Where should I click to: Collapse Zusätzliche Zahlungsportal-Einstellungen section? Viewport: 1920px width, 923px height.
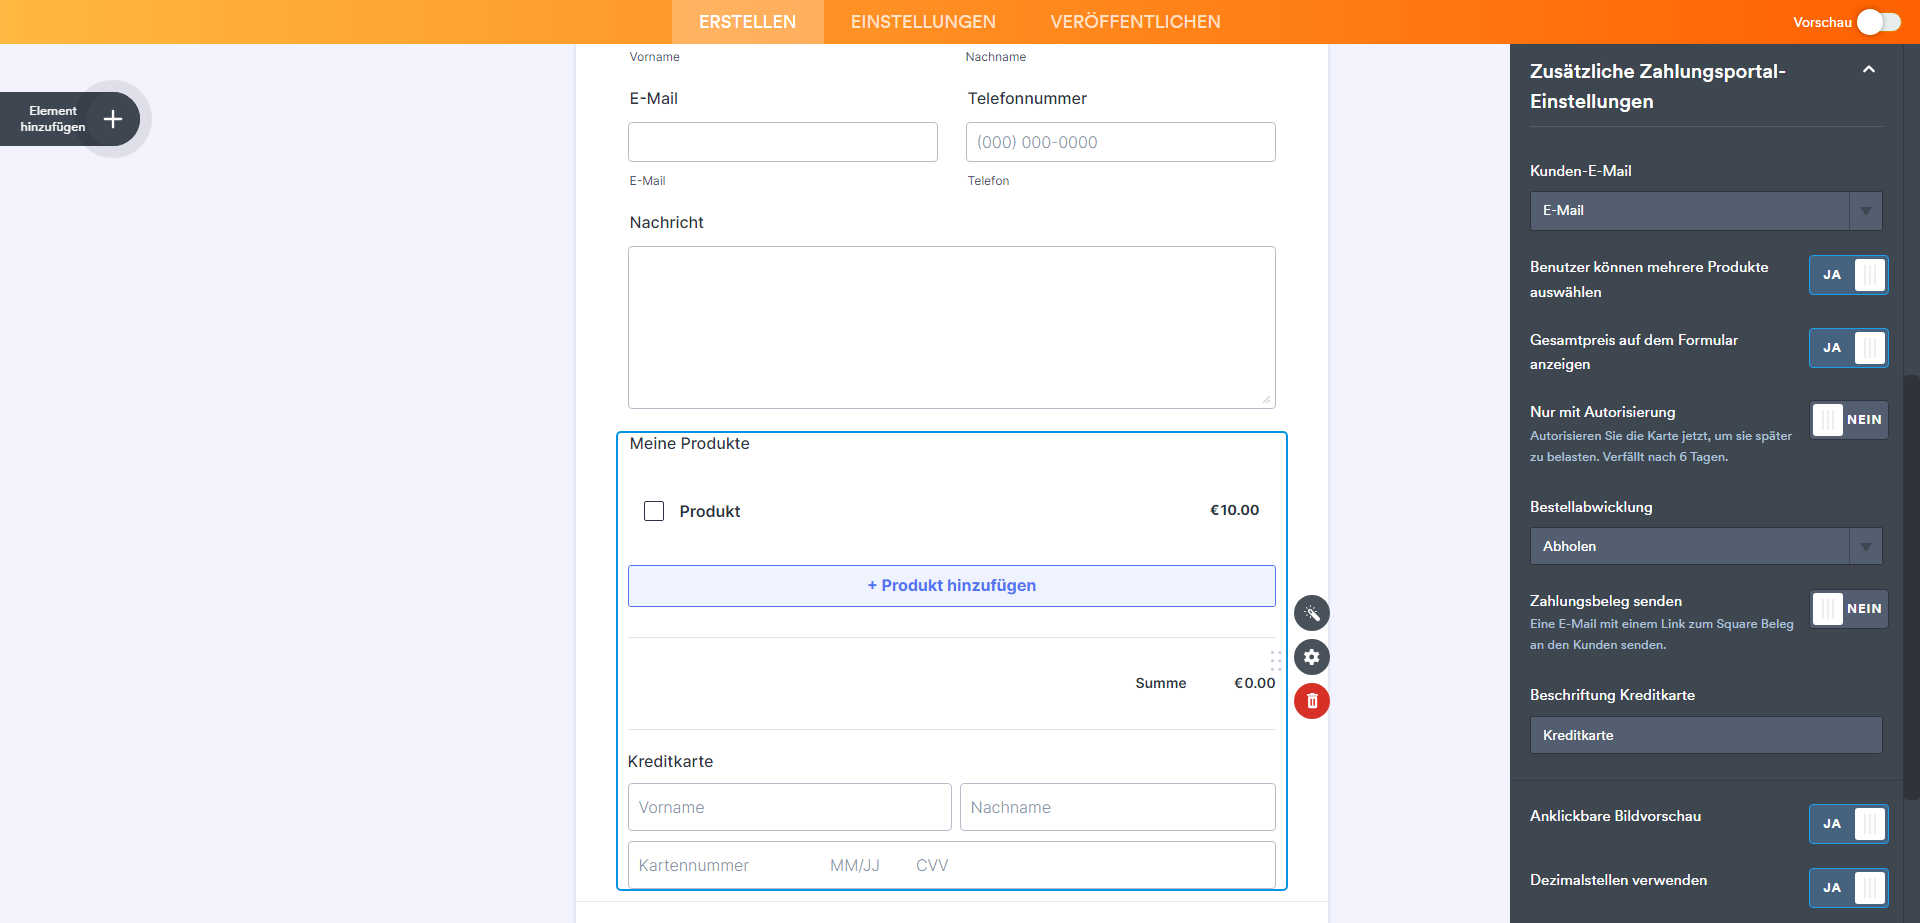(1868, 70)
